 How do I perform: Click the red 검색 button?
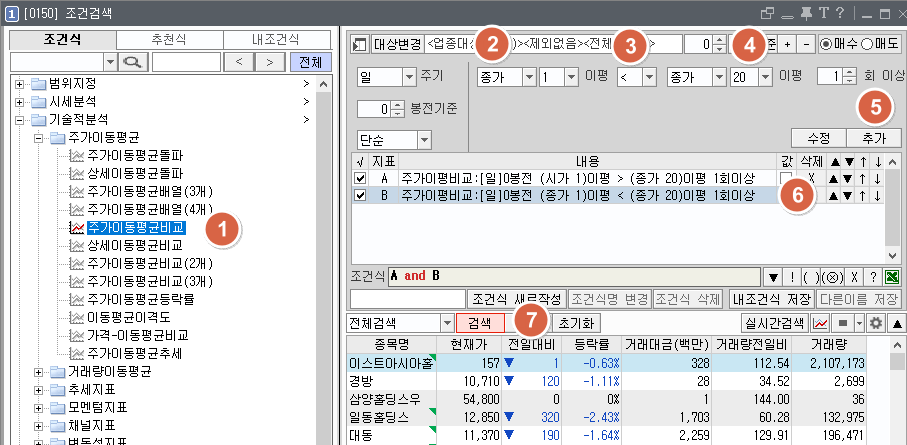pos(480,322)
